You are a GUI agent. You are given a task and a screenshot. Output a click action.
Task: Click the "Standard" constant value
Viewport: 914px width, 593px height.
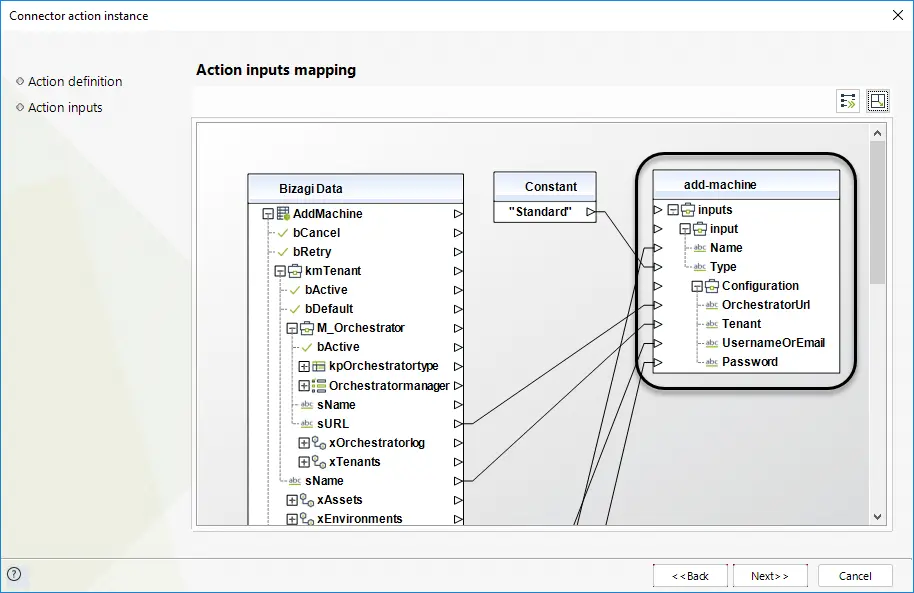(x=540, y=212)
